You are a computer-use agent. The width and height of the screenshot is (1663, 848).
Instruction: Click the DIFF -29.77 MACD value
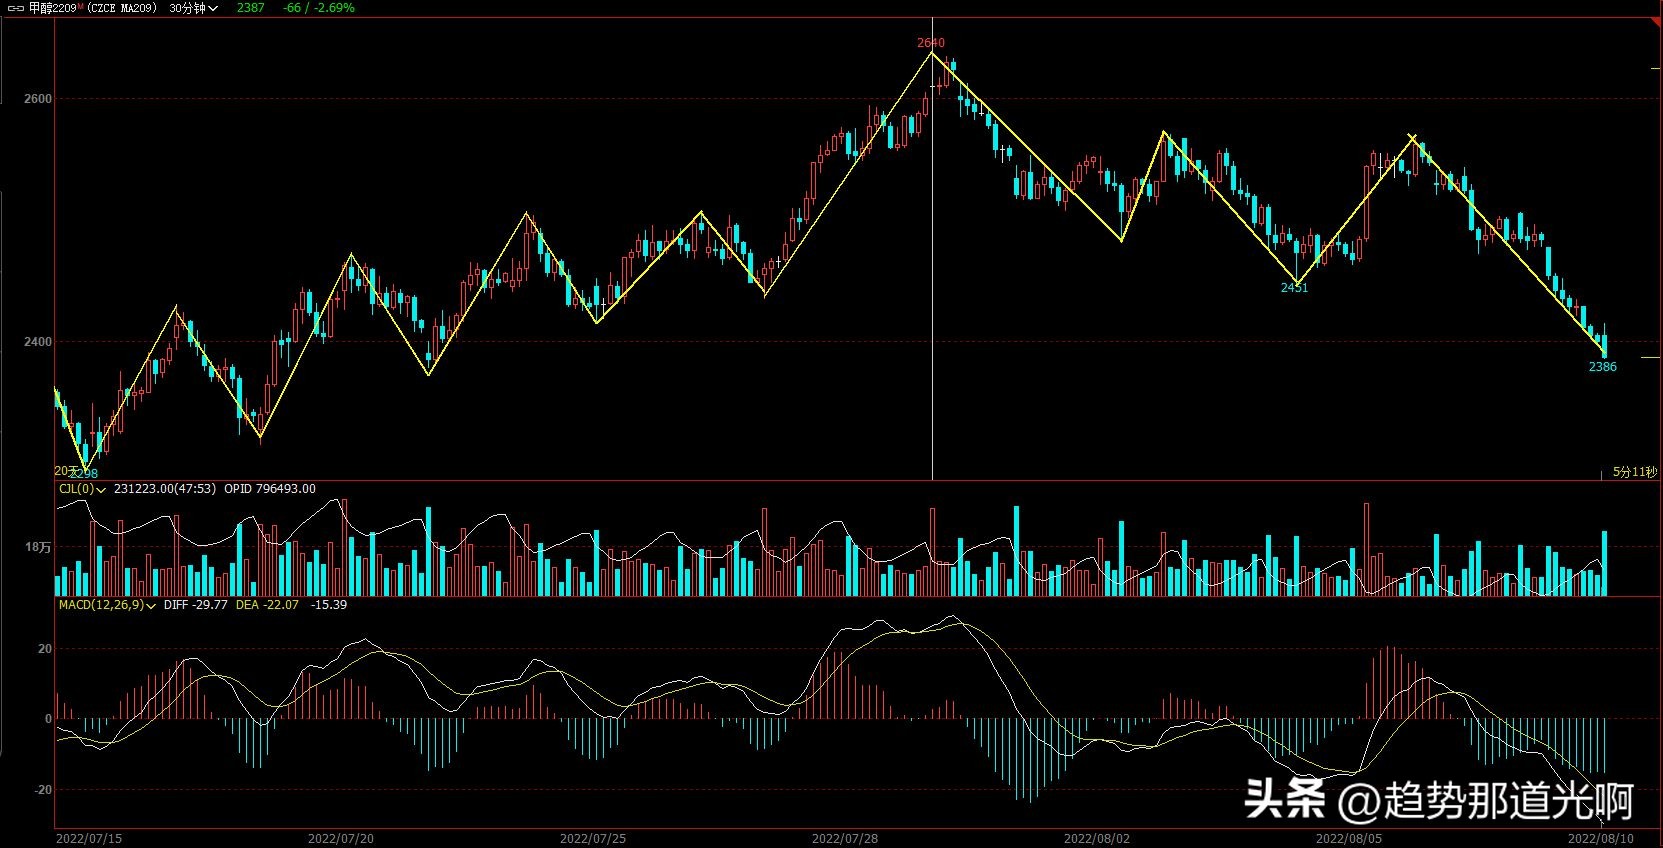point(195,605)
